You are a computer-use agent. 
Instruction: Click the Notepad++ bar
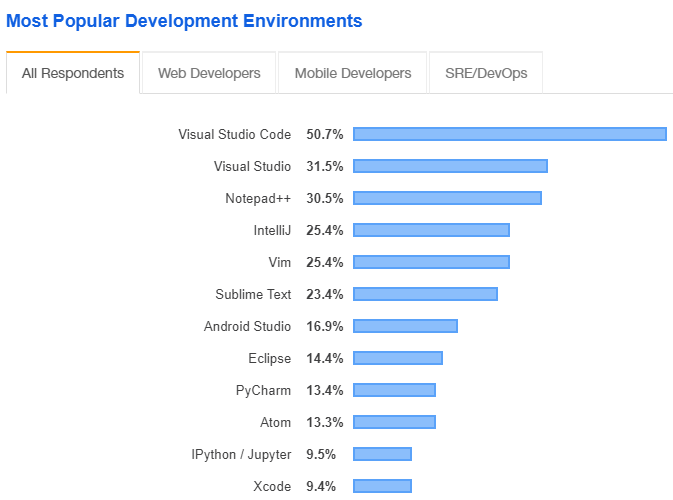click(x=447, y=198)
